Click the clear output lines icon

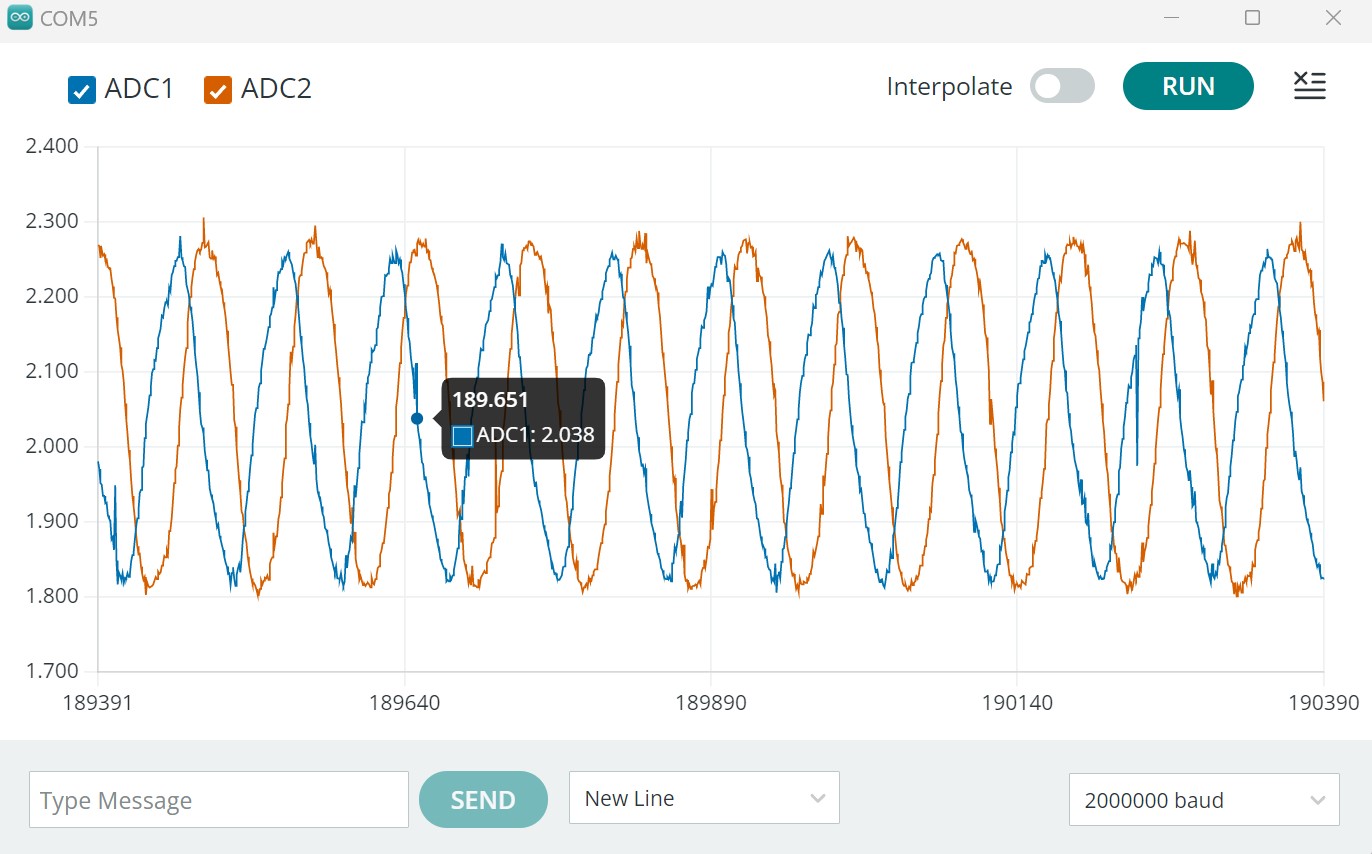tap(1309, 86)
